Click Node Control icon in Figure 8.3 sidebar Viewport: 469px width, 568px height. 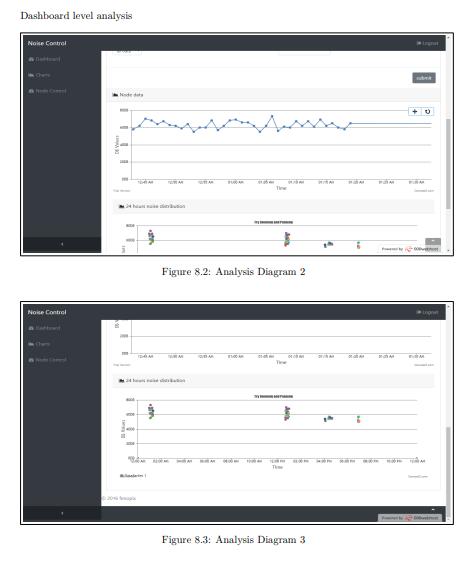click(31, 360)
